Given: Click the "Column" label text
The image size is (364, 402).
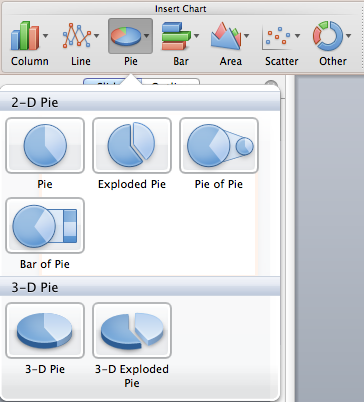Looking at the screenshot, I should click(30, 61).
